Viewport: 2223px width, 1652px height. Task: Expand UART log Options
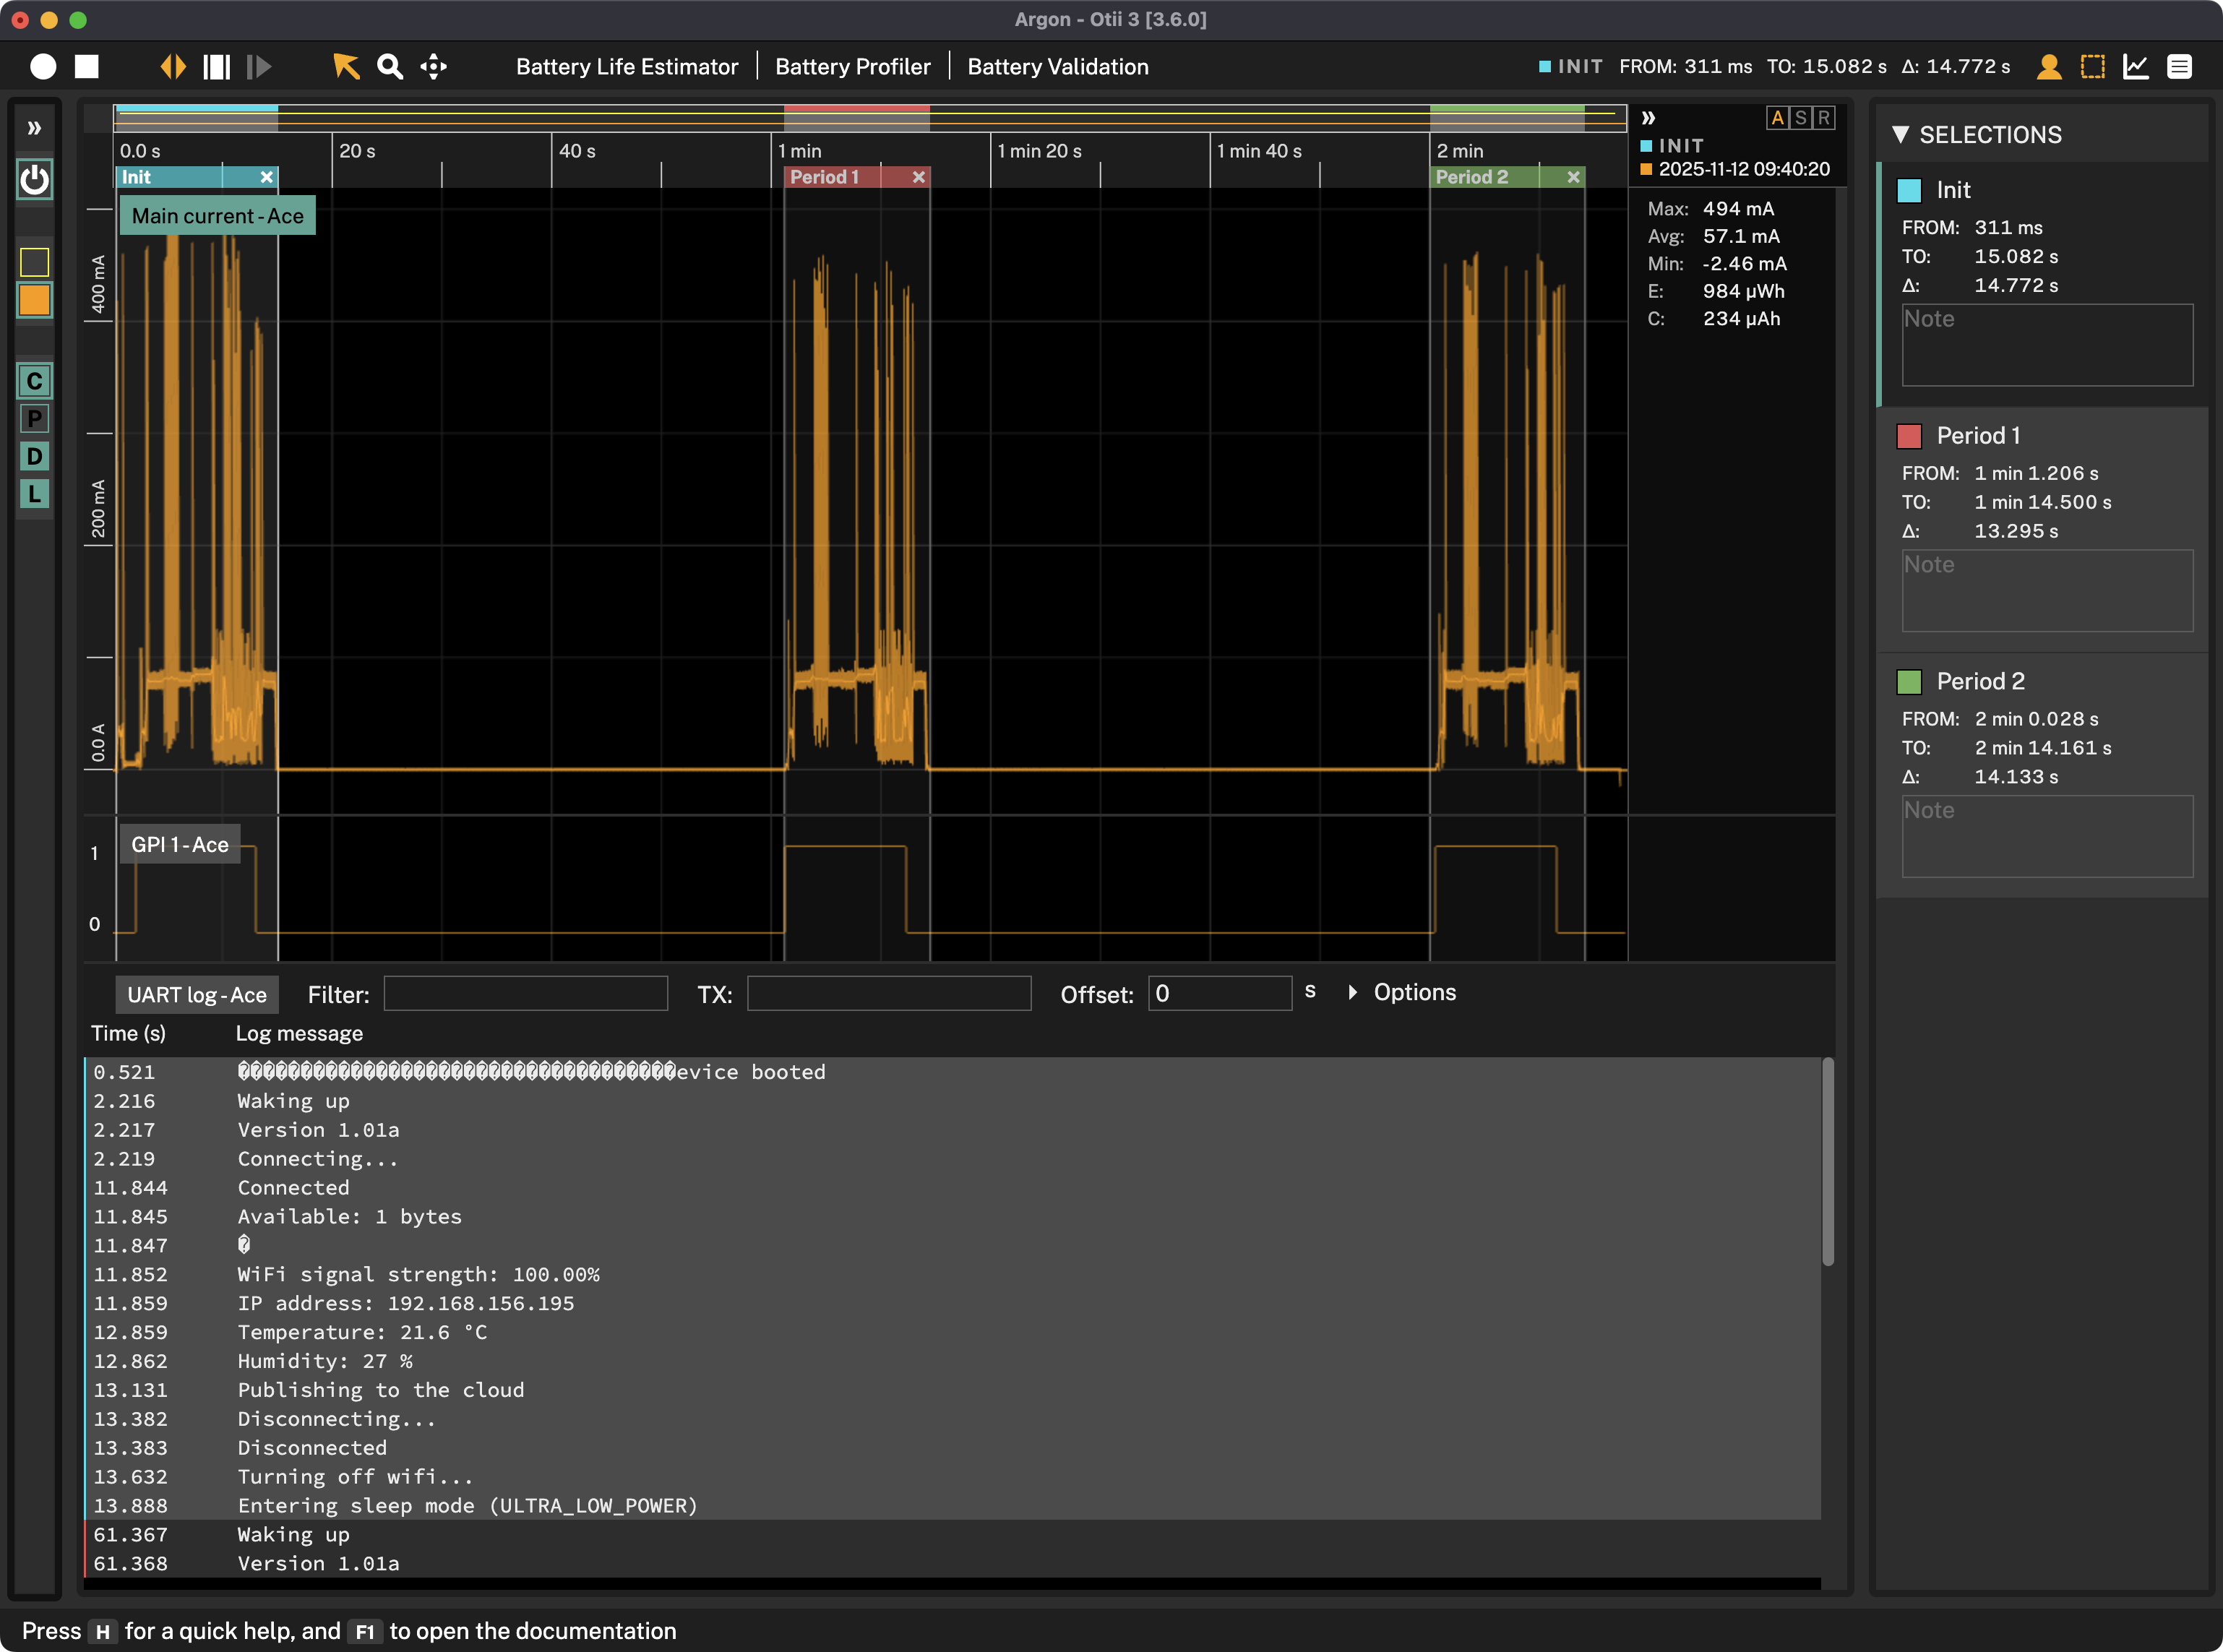[x=1402, y=992]
